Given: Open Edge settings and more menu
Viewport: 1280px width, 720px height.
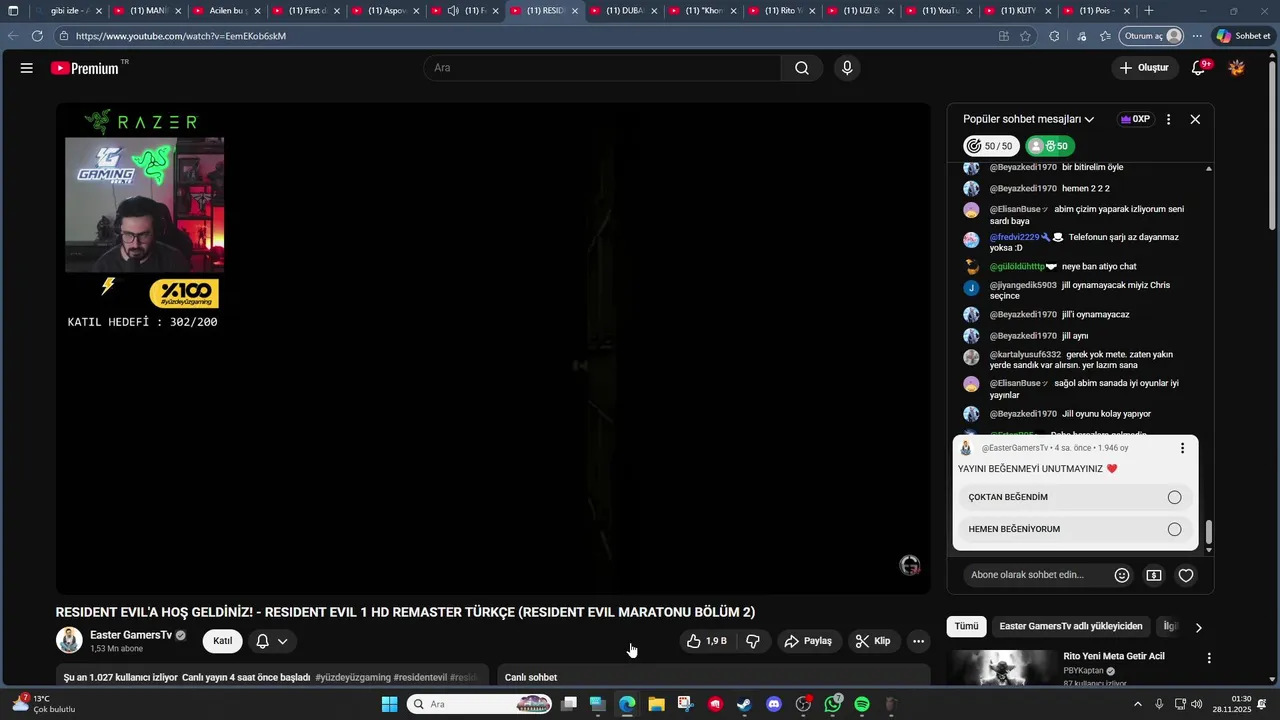Looking at the screenshot, I should [x=1197, y=36].
